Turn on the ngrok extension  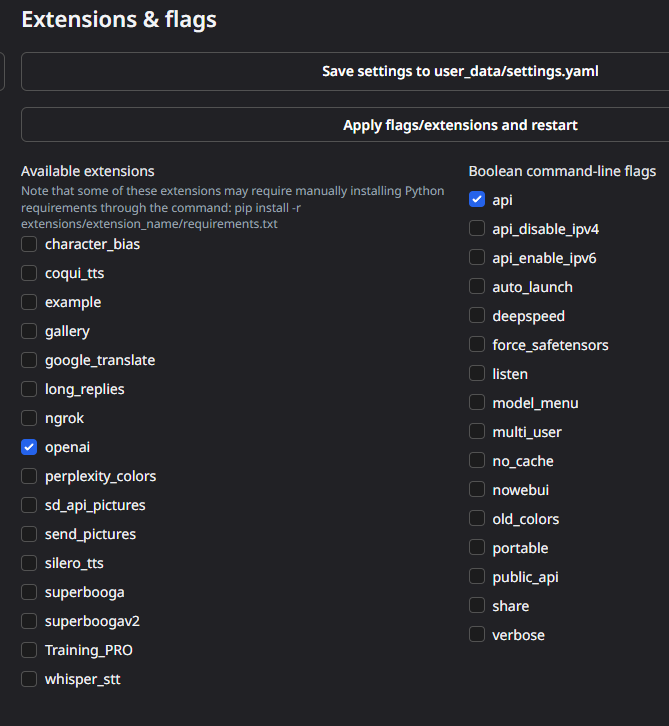tap(29, 418)
